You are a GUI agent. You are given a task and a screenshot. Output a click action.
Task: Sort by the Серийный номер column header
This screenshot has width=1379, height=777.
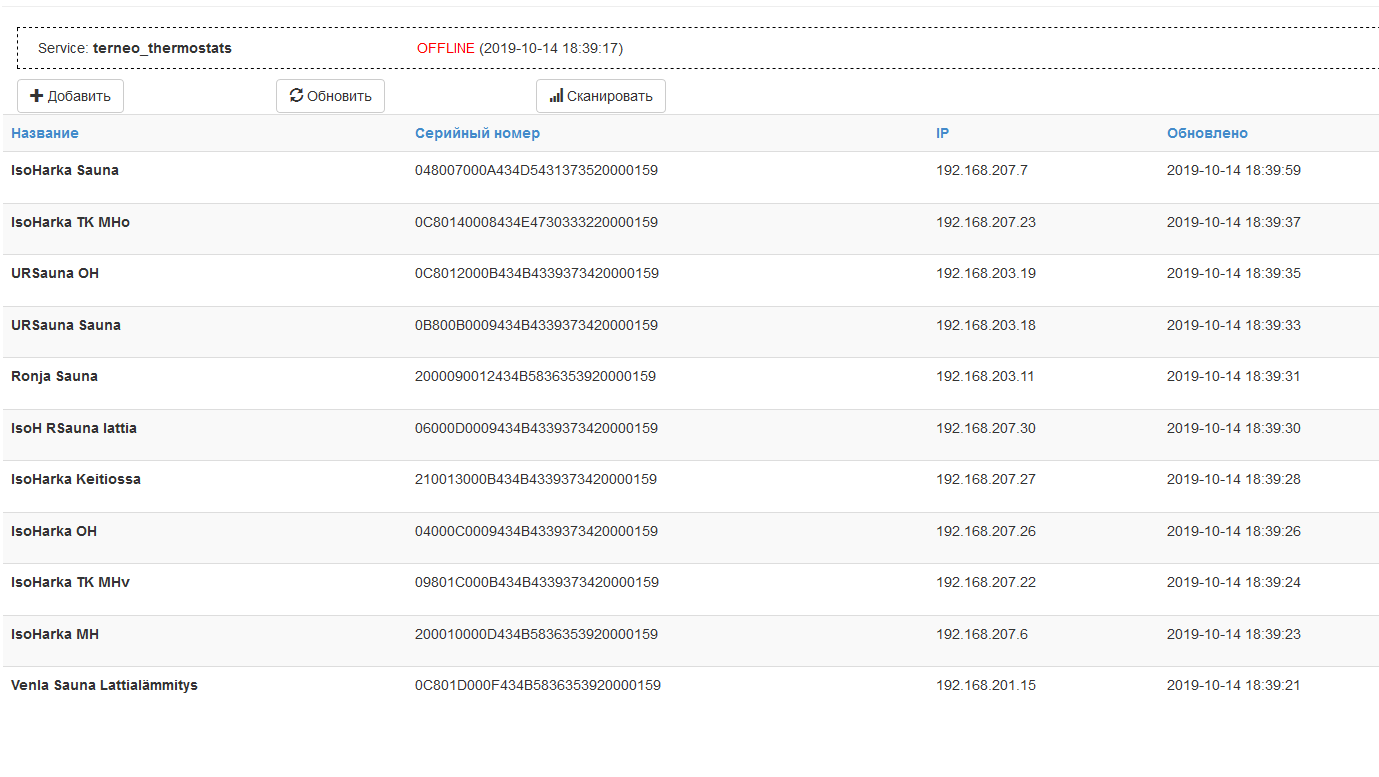pos(477,133)
